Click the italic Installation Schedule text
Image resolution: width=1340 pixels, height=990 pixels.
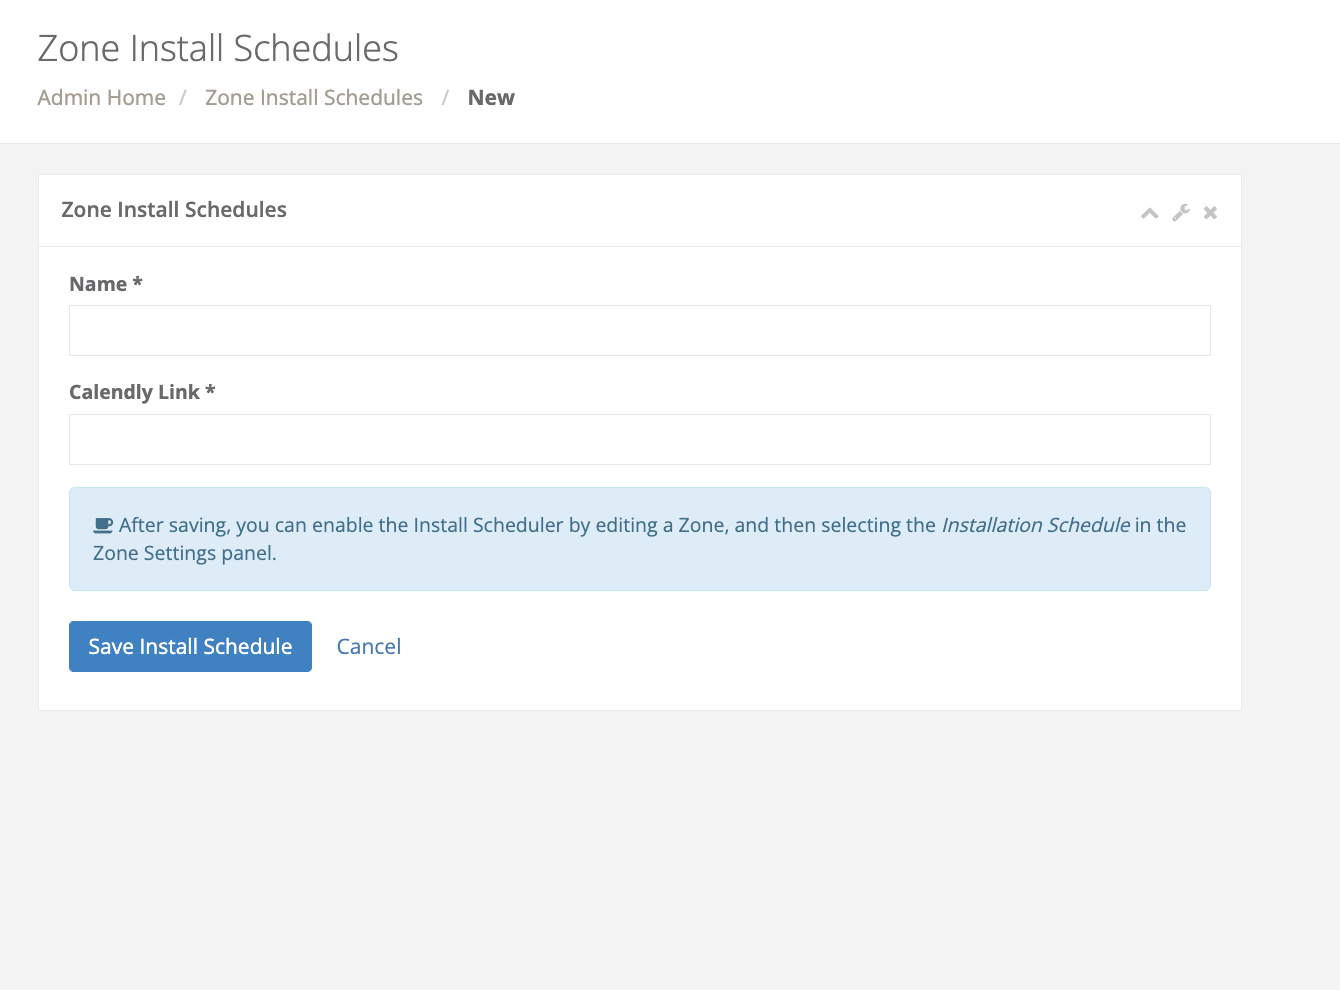coord(1035,525)
